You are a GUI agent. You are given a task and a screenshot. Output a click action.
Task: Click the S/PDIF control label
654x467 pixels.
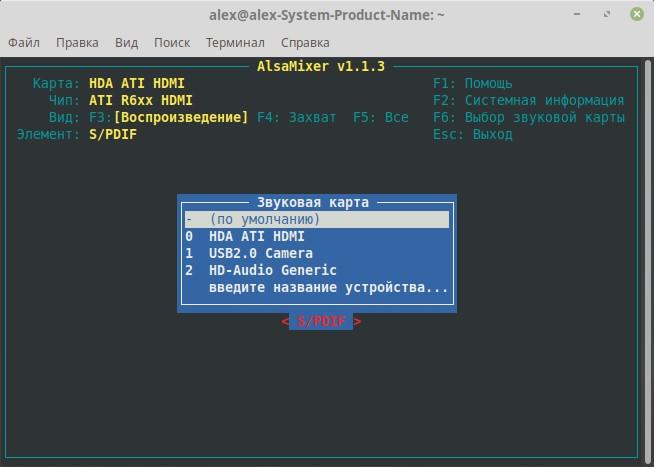(321, 321)
